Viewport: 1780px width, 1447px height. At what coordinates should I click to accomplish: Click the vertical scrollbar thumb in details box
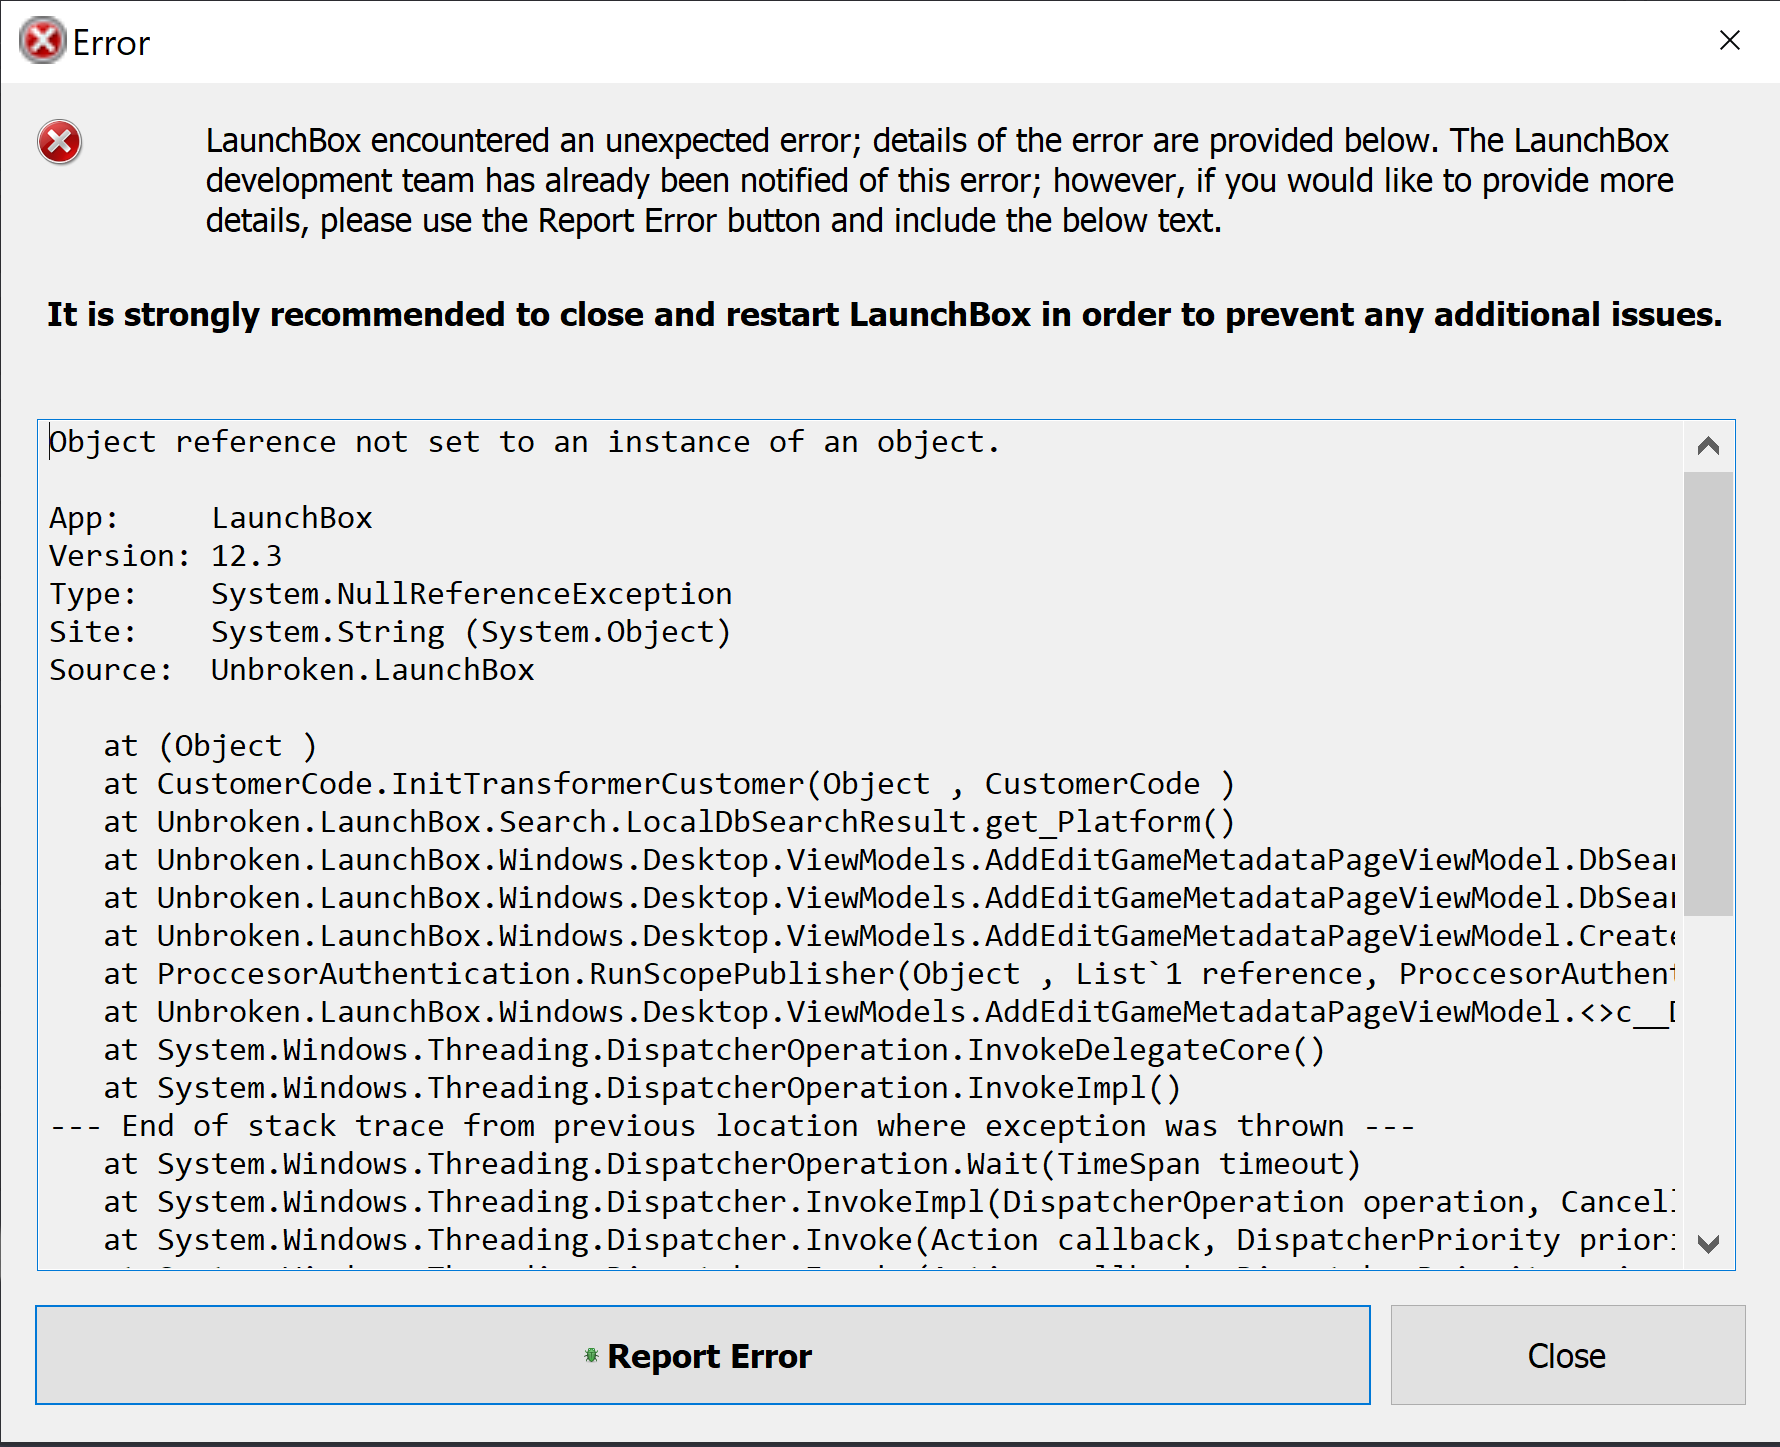pos(1708,693)
